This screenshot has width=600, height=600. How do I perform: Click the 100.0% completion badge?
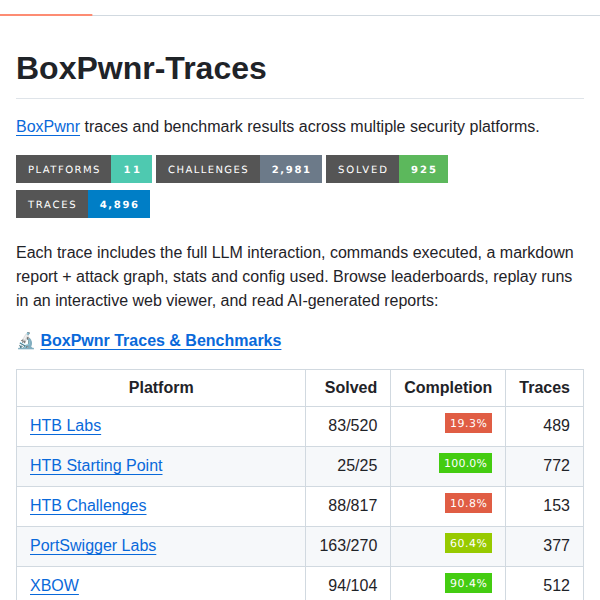pos(465,463)
